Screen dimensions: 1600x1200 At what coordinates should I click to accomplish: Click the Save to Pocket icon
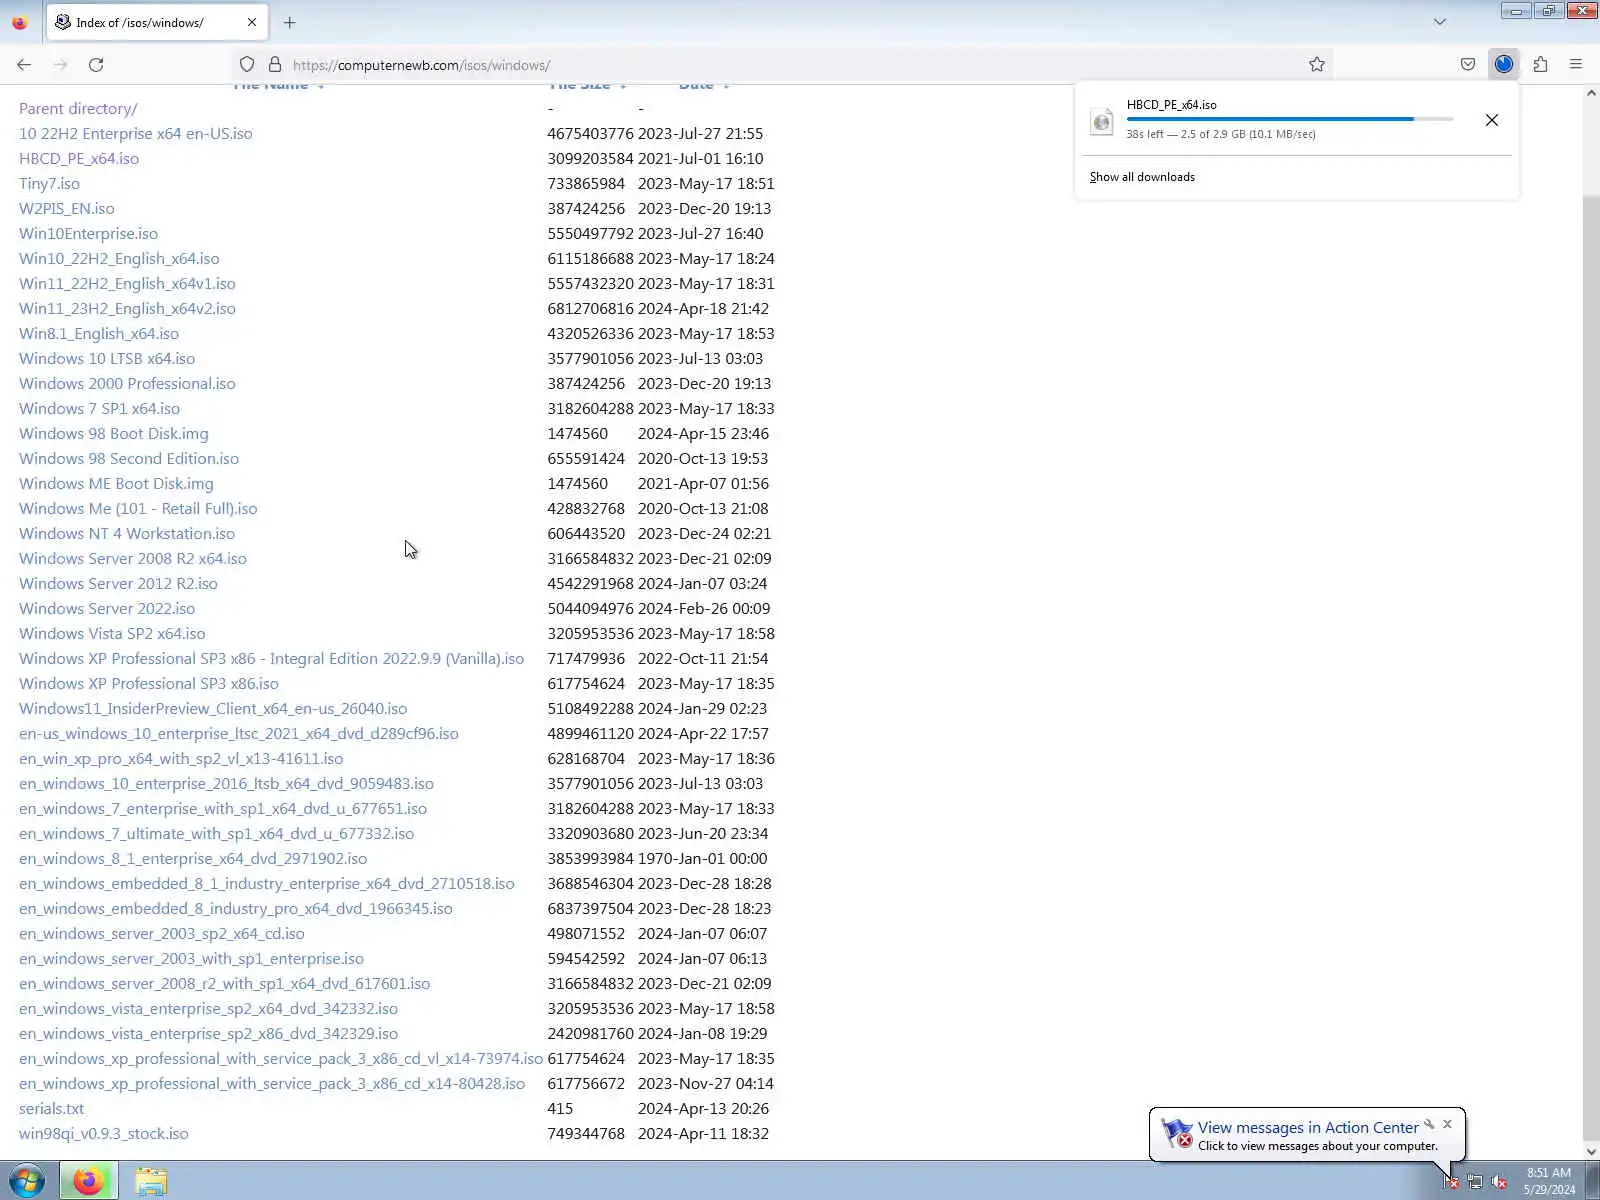(1468, 65)
